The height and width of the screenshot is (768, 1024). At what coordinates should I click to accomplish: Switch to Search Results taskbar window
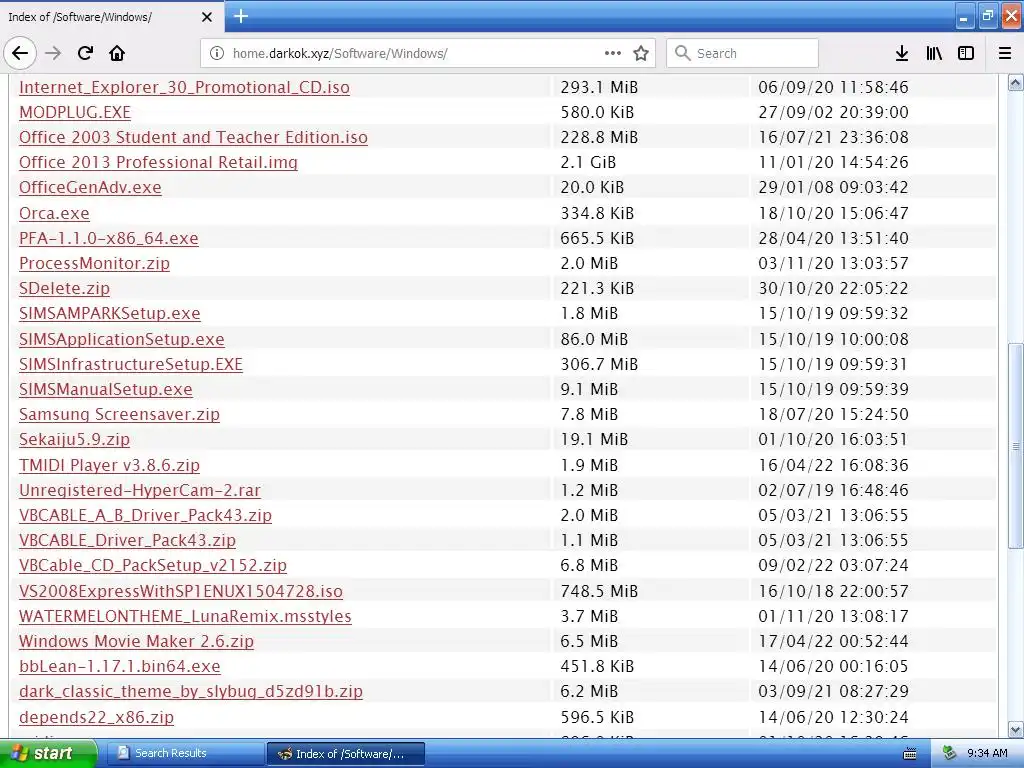coord(185,754)
